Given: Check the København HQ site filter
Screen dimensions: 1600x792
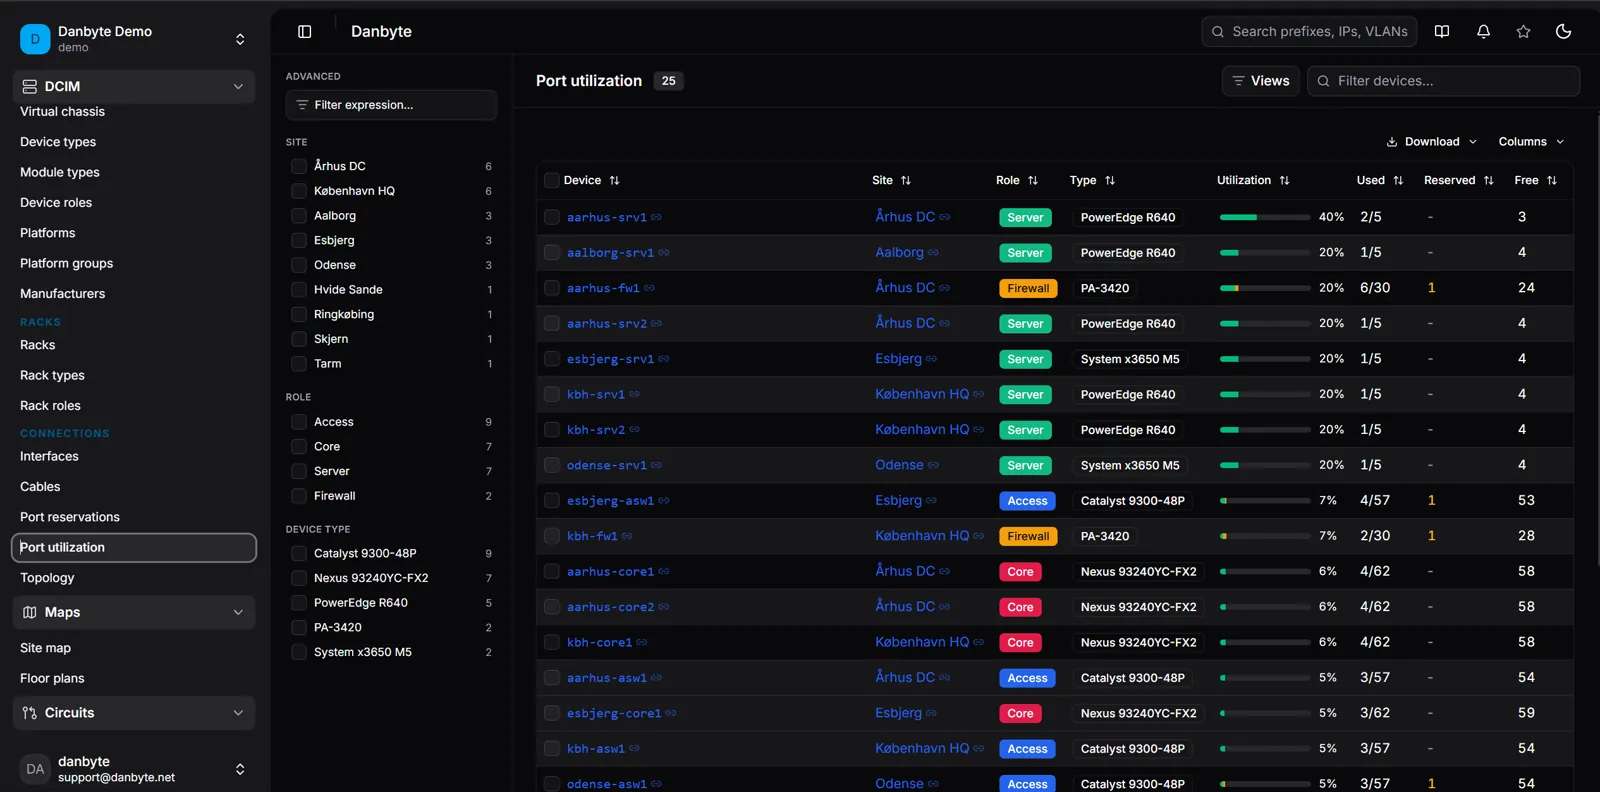Looking at the screenshot, I should 298,191.
